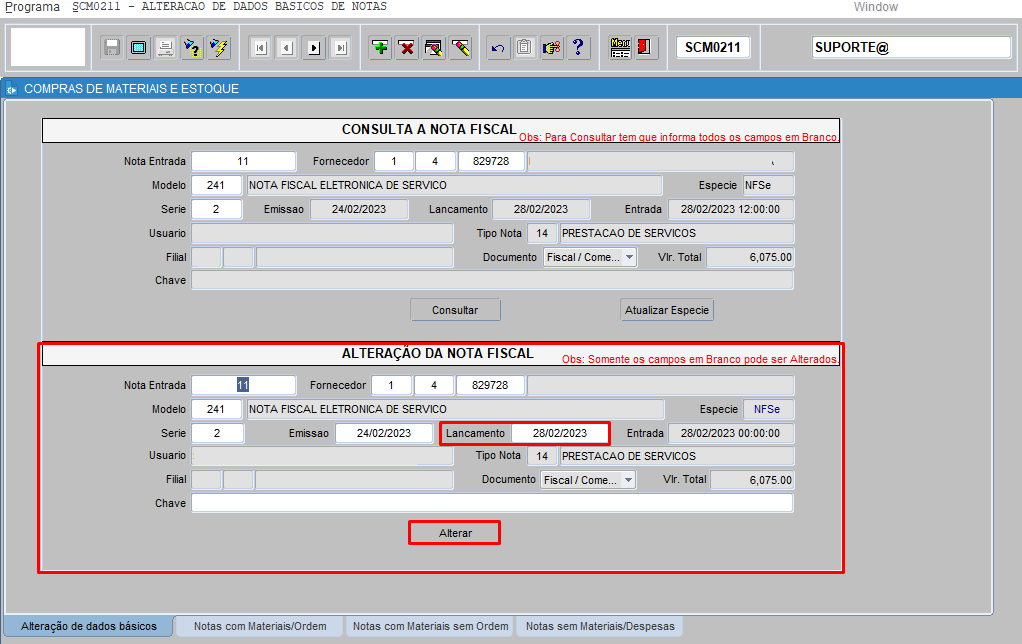Click Fornecedor 829728 field in Alteração section

point(490,385)
